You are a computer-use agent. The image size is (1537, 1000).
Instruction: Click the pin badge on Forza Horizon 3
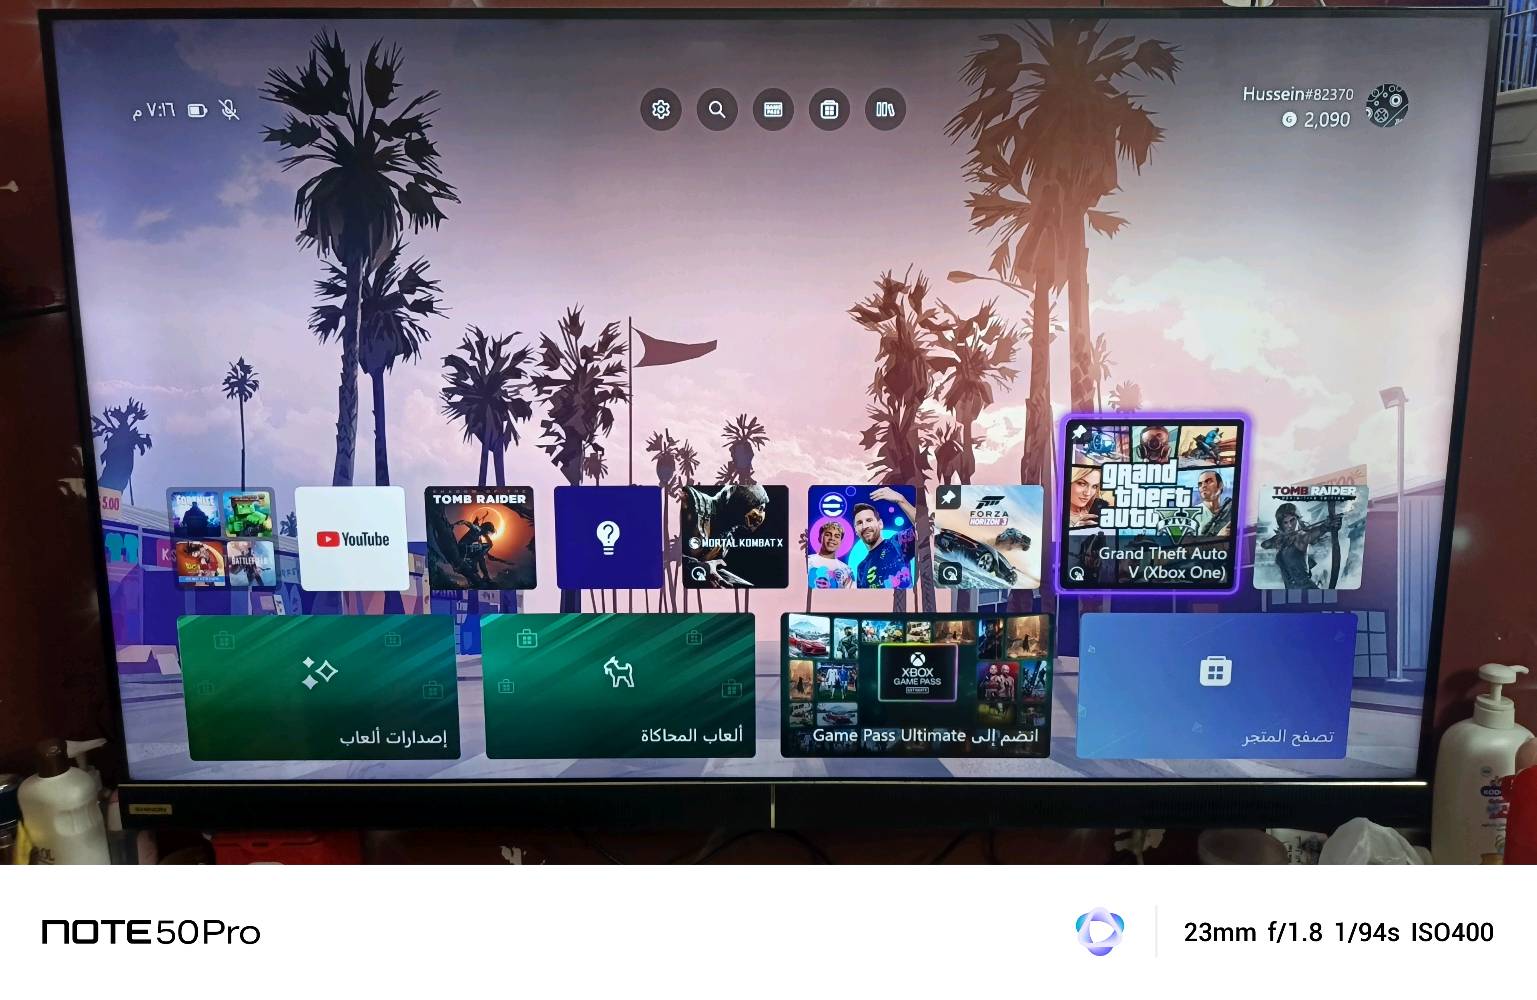click(x=948, y=497)
